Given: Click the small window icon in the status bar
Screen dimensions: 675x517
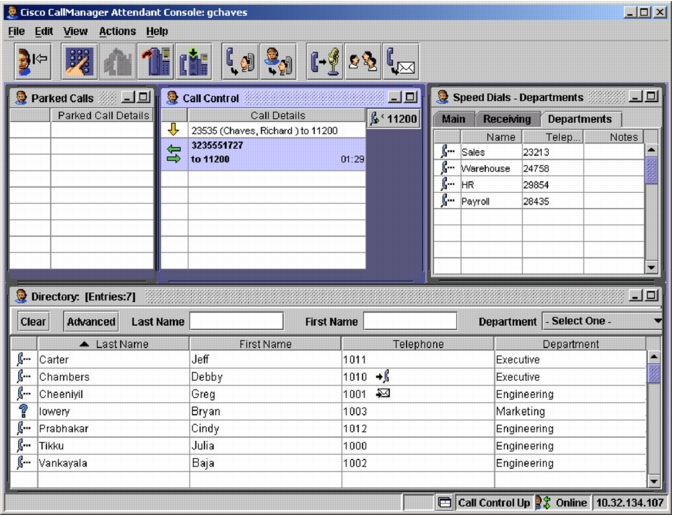Looking at the screenshot, I should tap(444, 502).
